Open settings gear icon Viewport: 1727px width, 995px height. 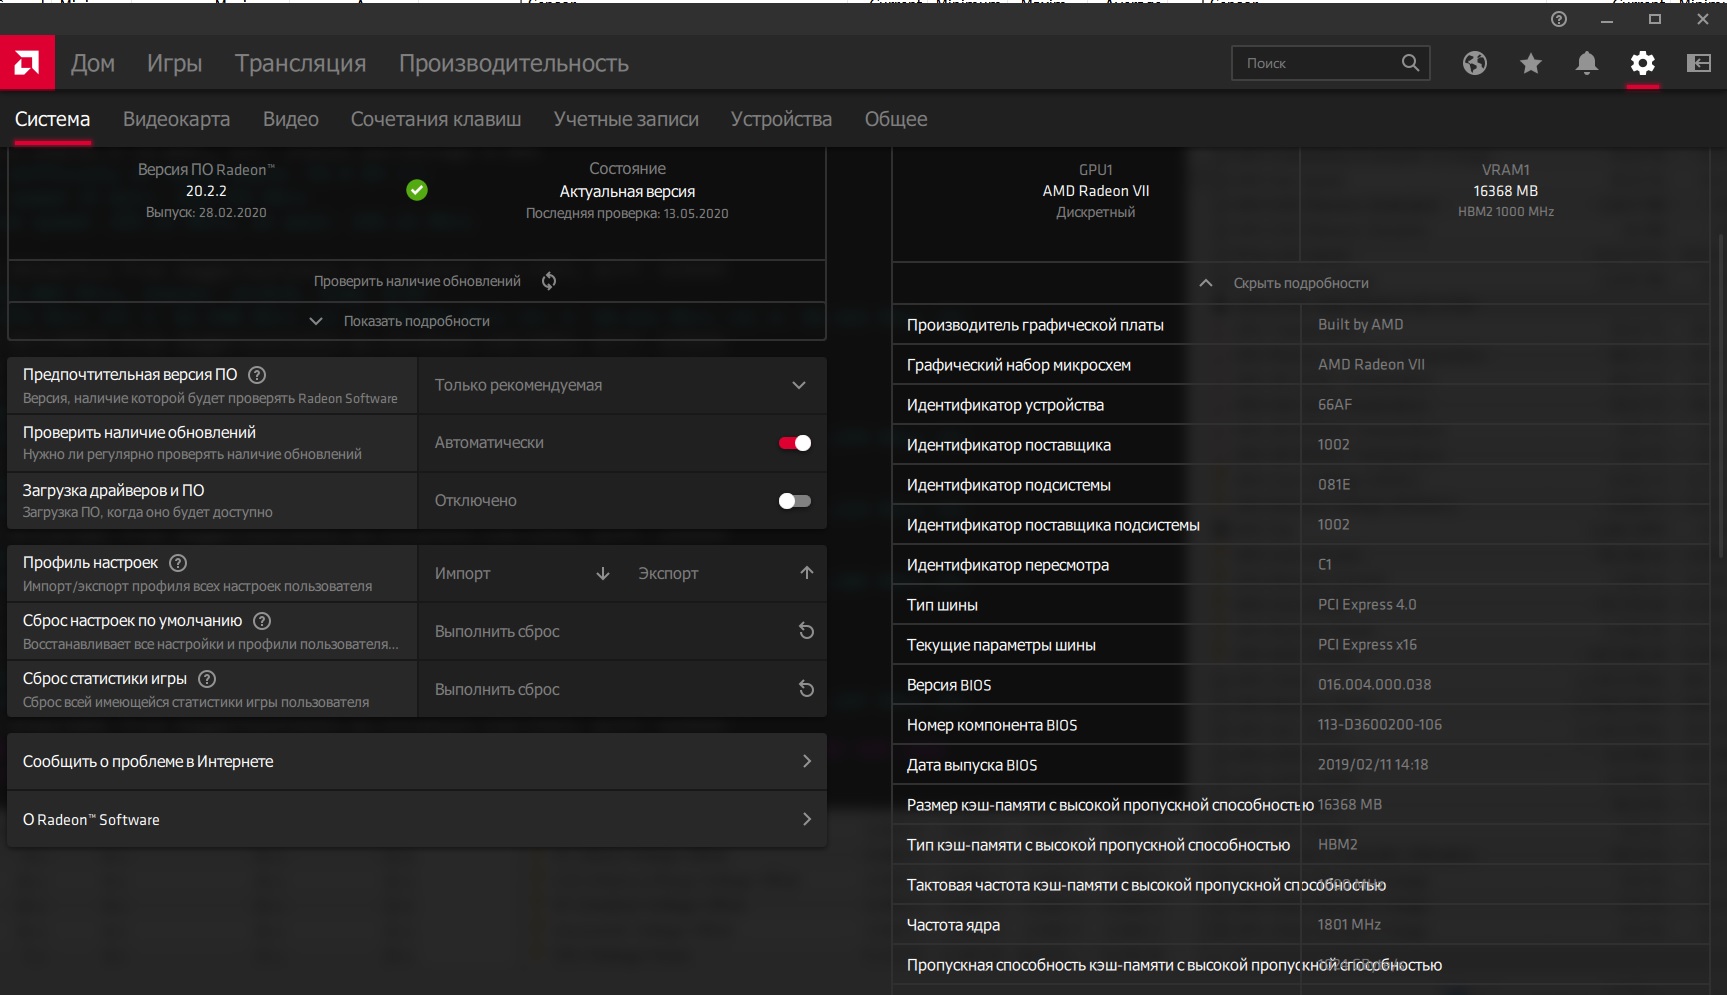point(1643,63)
